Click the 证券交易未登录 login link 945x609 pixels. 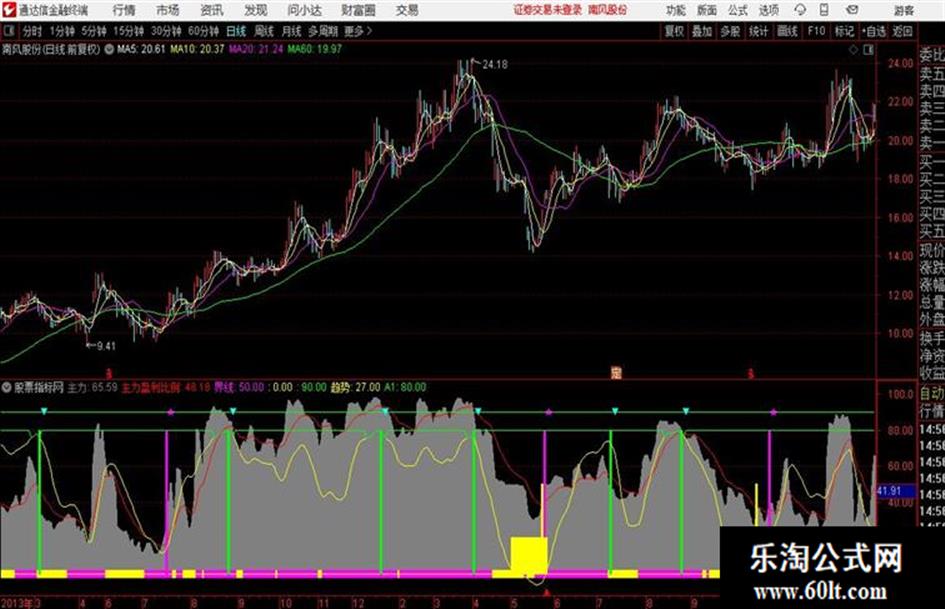coord(547,10)
